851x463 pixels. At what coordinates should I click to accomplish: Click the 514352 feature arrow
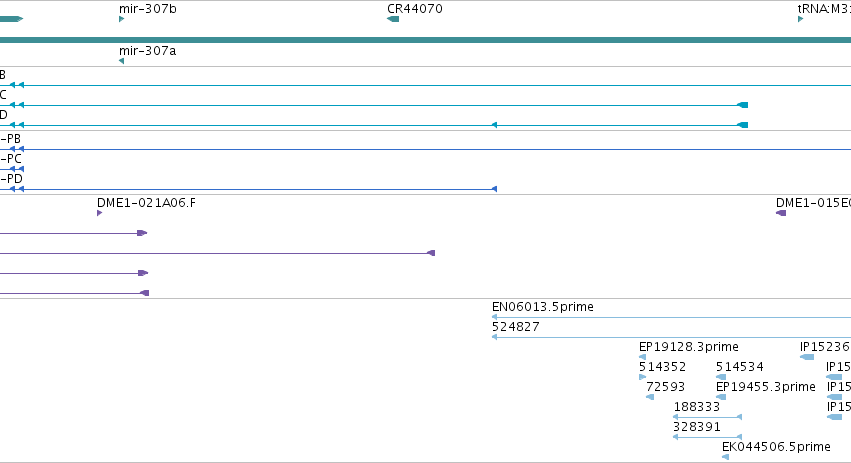pyautogui.click(x=643, y=377)
